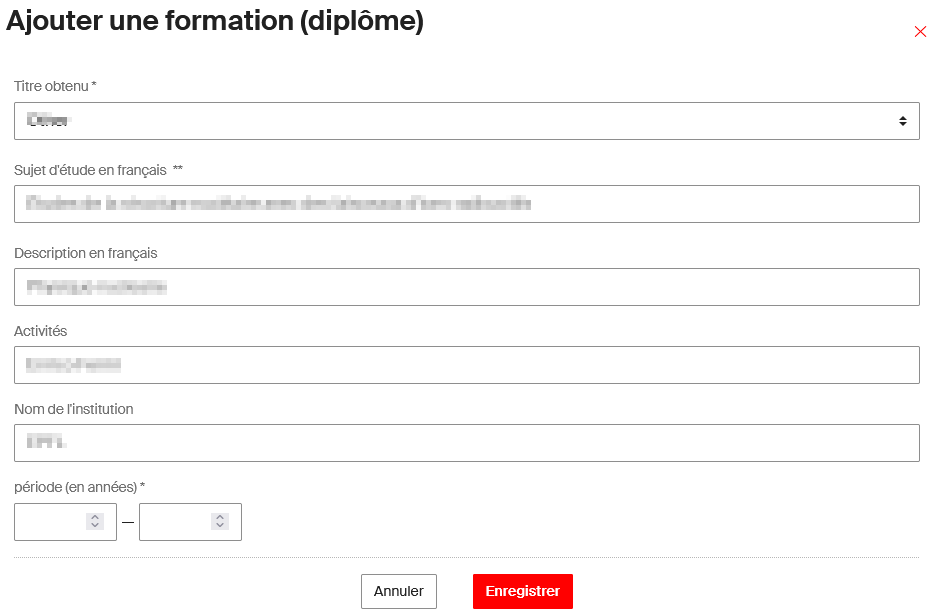Click the Nom de l'institution field
932x614 pixels.
(x=465, y=442)
